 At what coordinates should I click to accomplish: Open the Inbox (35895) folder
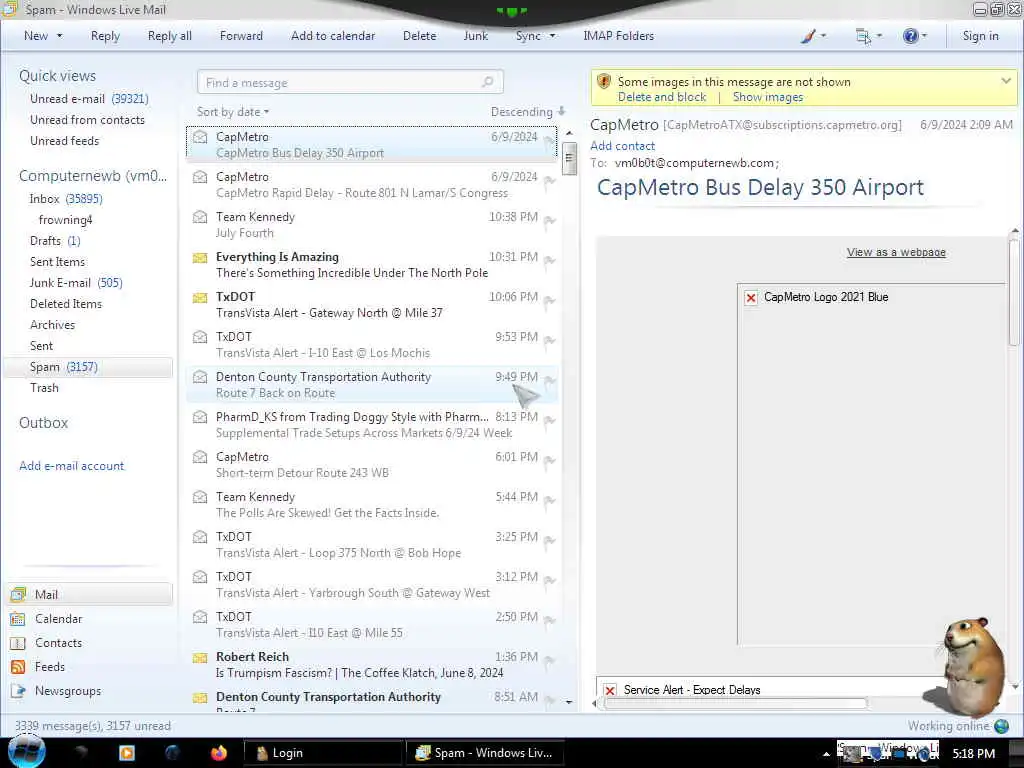65,199
